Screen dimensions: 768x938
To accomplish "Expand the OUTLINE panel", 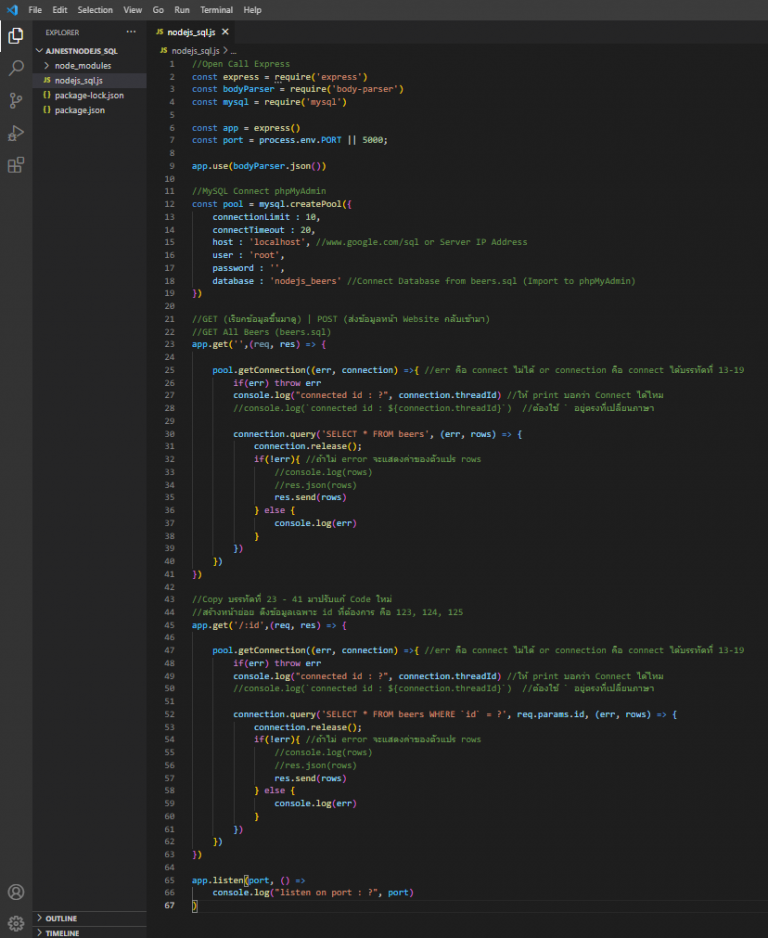I will tap(61, 918).
